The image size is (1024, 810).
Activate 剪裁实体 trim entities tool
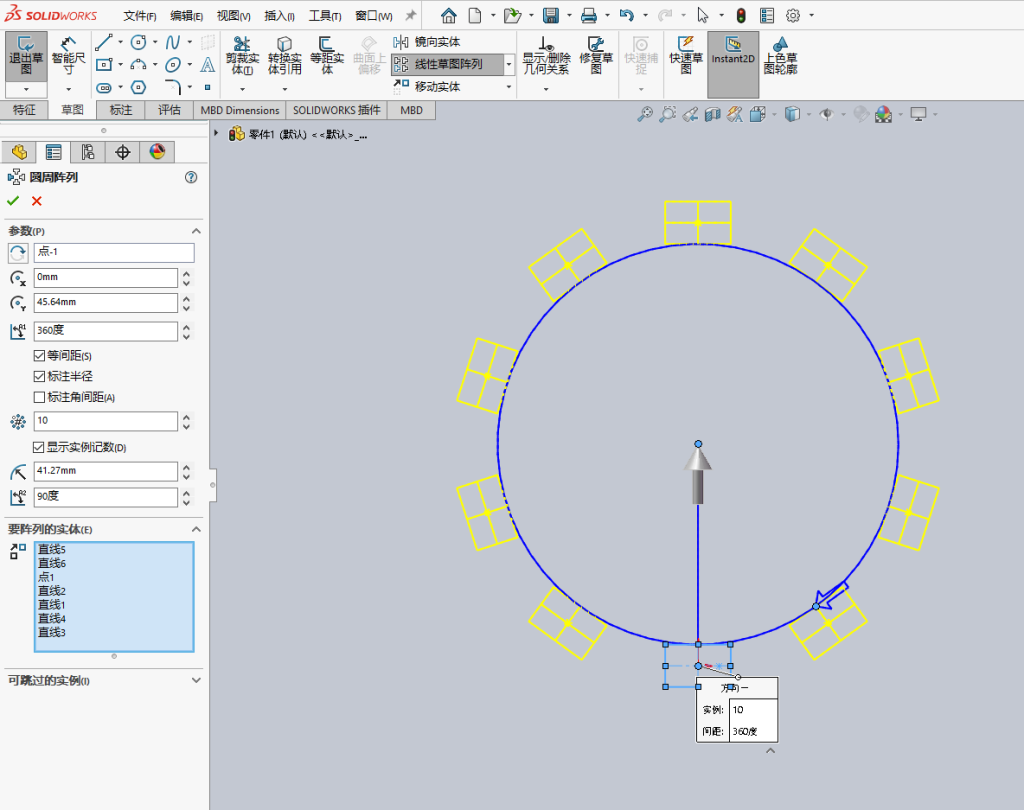click(242, 56)
